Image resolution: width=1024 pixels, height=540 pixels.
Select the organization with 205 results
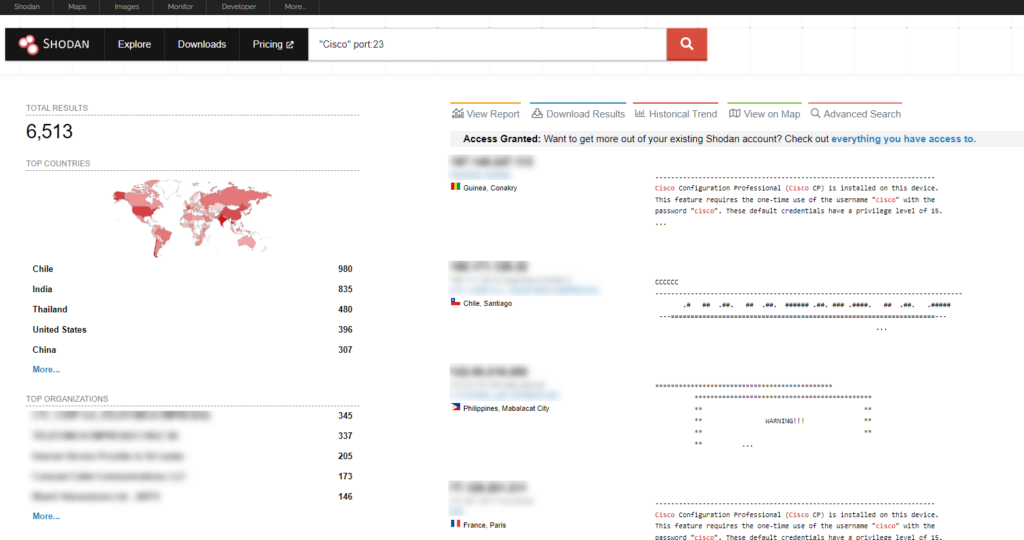108,456
